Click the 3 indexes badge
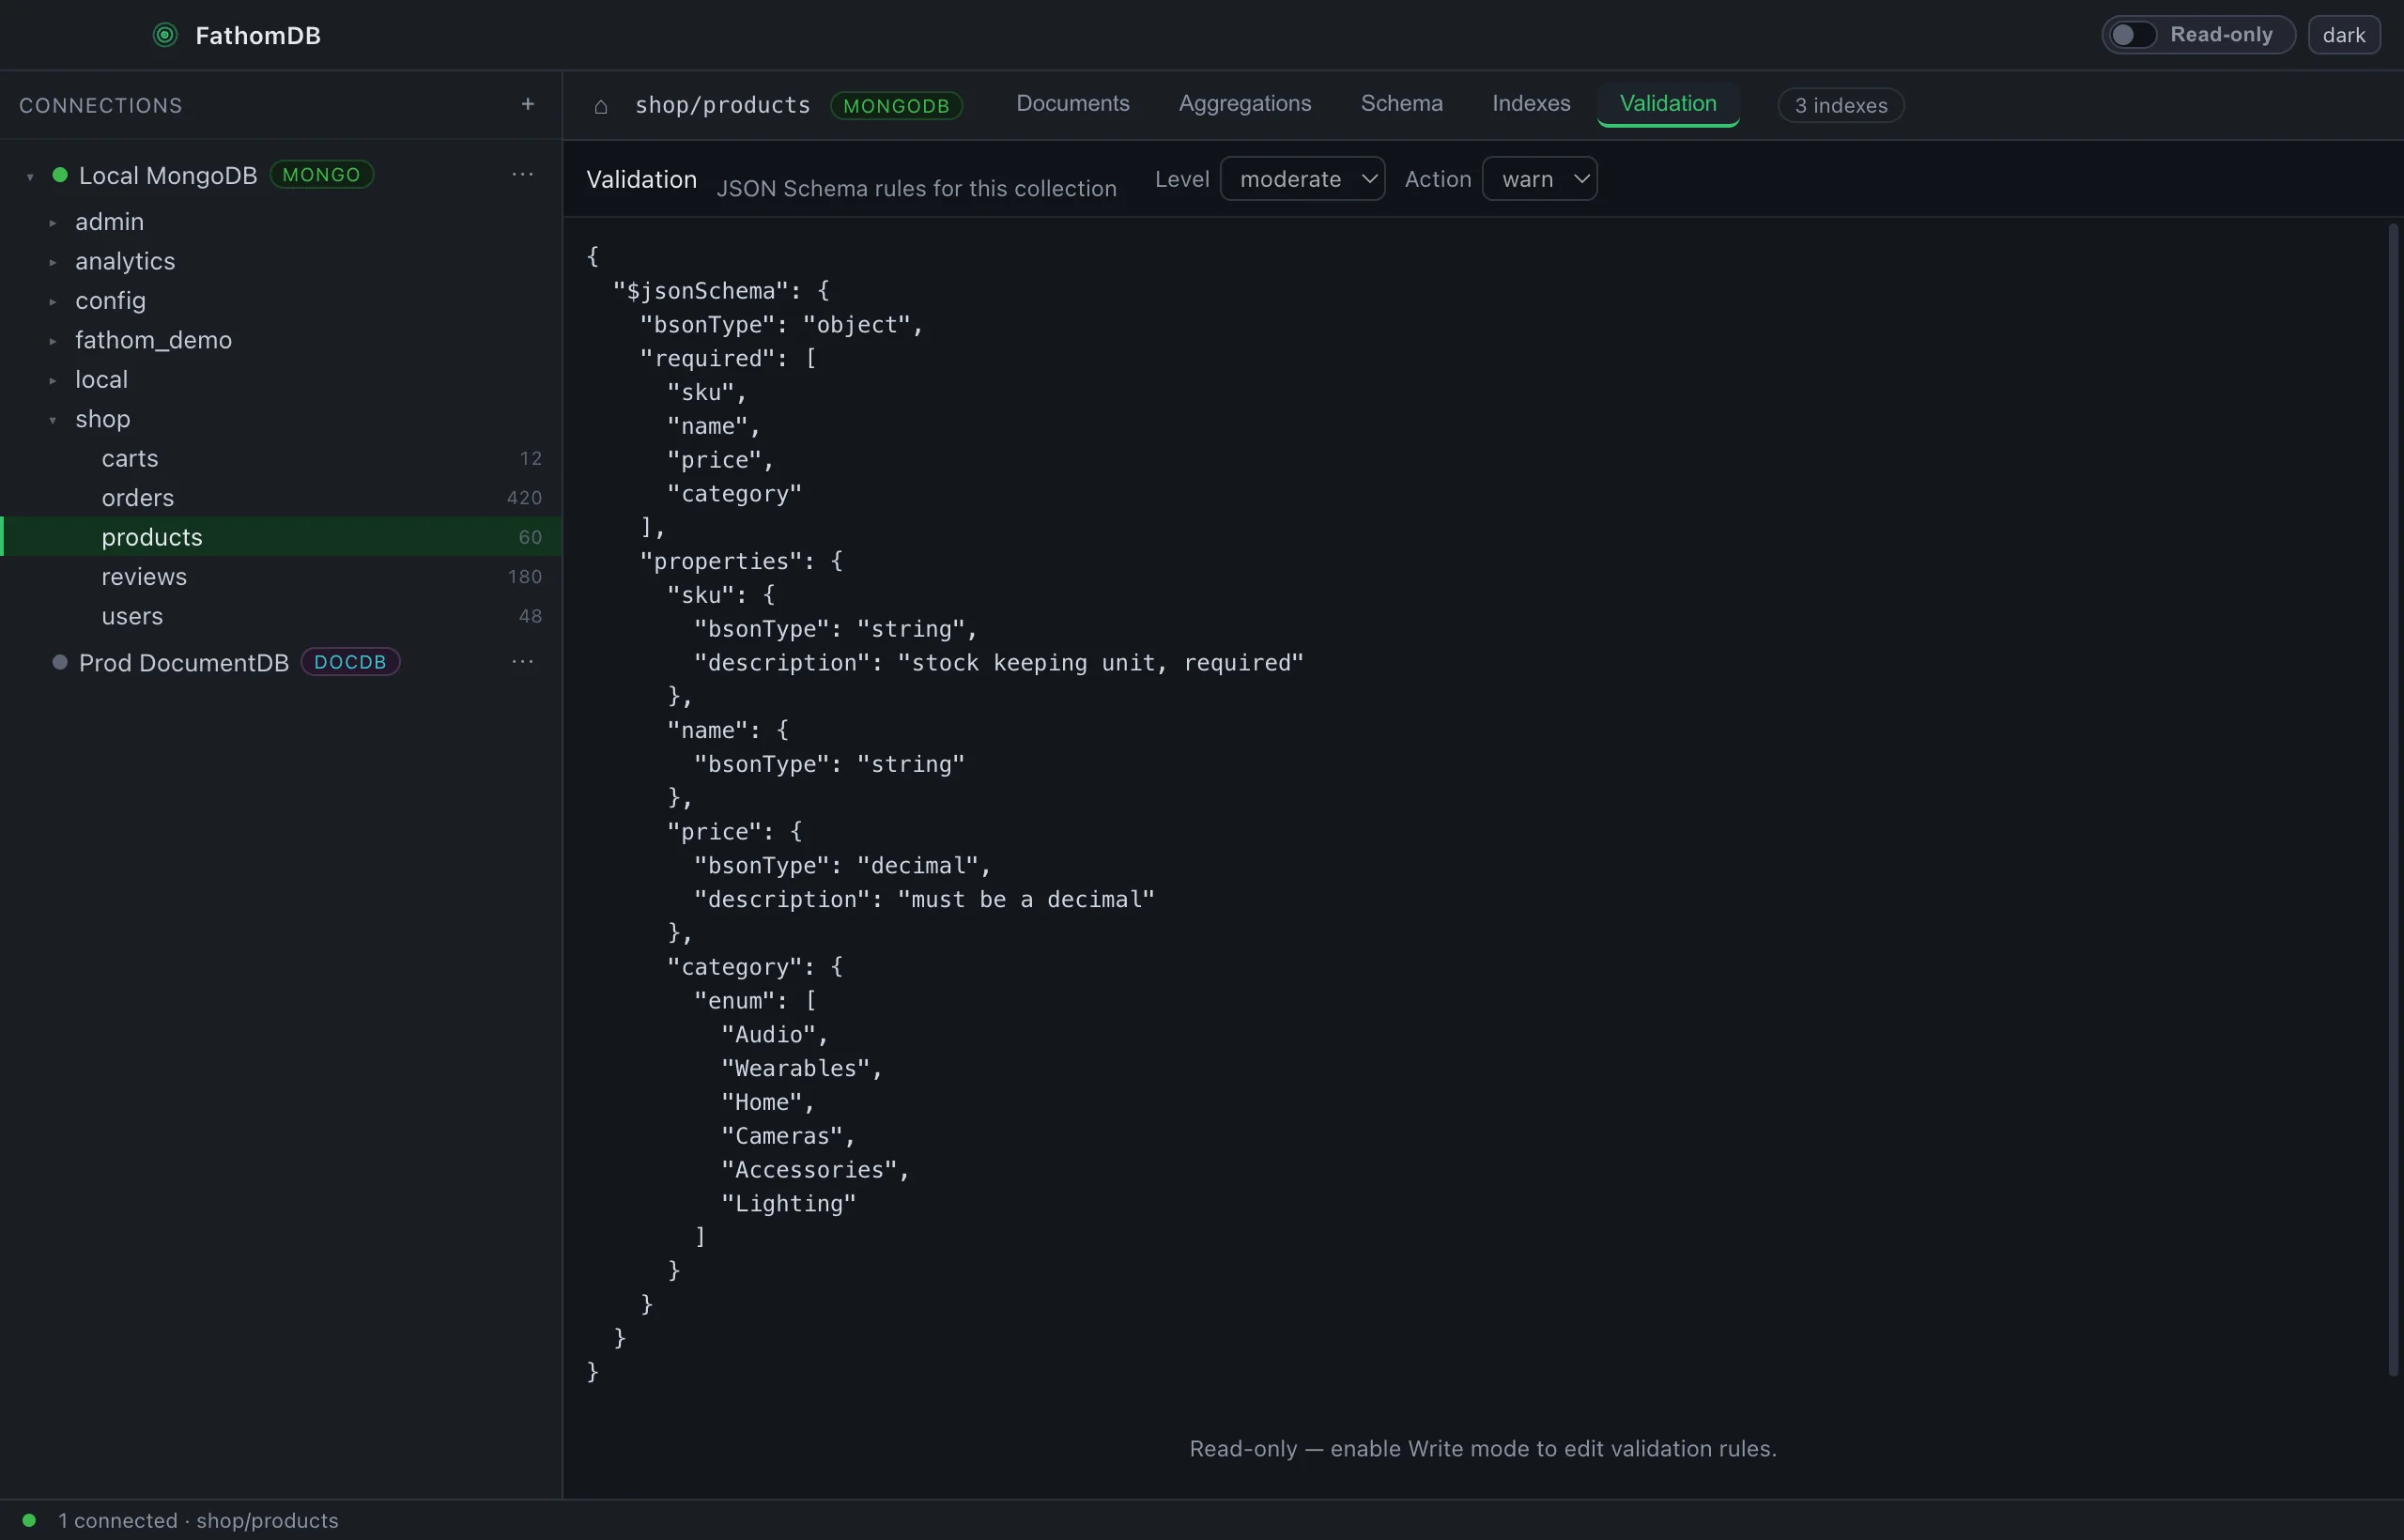Screen dimensions: 2404x1540 tap(1840, 106)
